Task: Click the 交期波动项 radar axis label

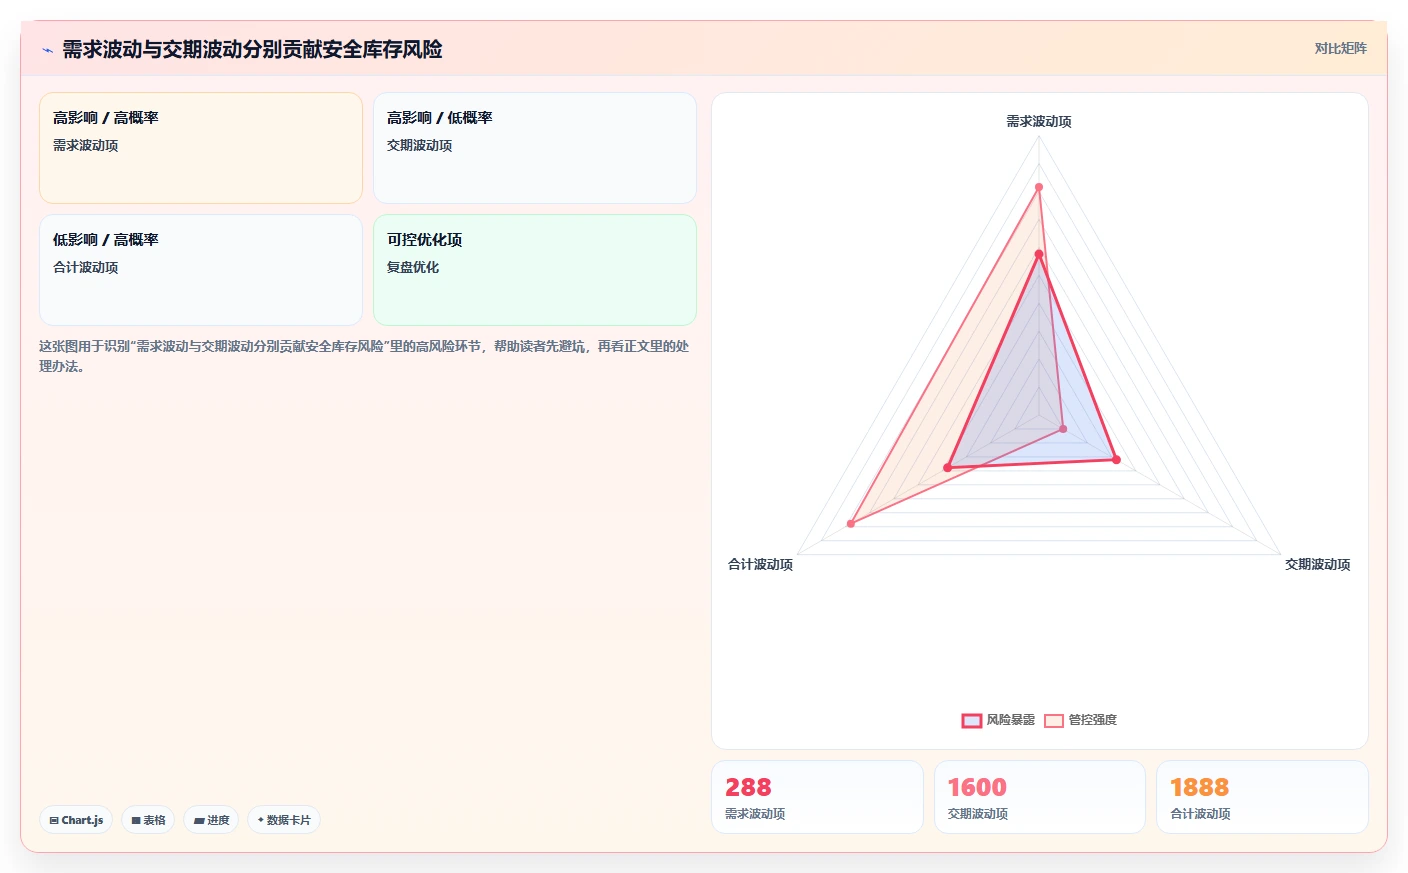Action: coord(1317,564)
